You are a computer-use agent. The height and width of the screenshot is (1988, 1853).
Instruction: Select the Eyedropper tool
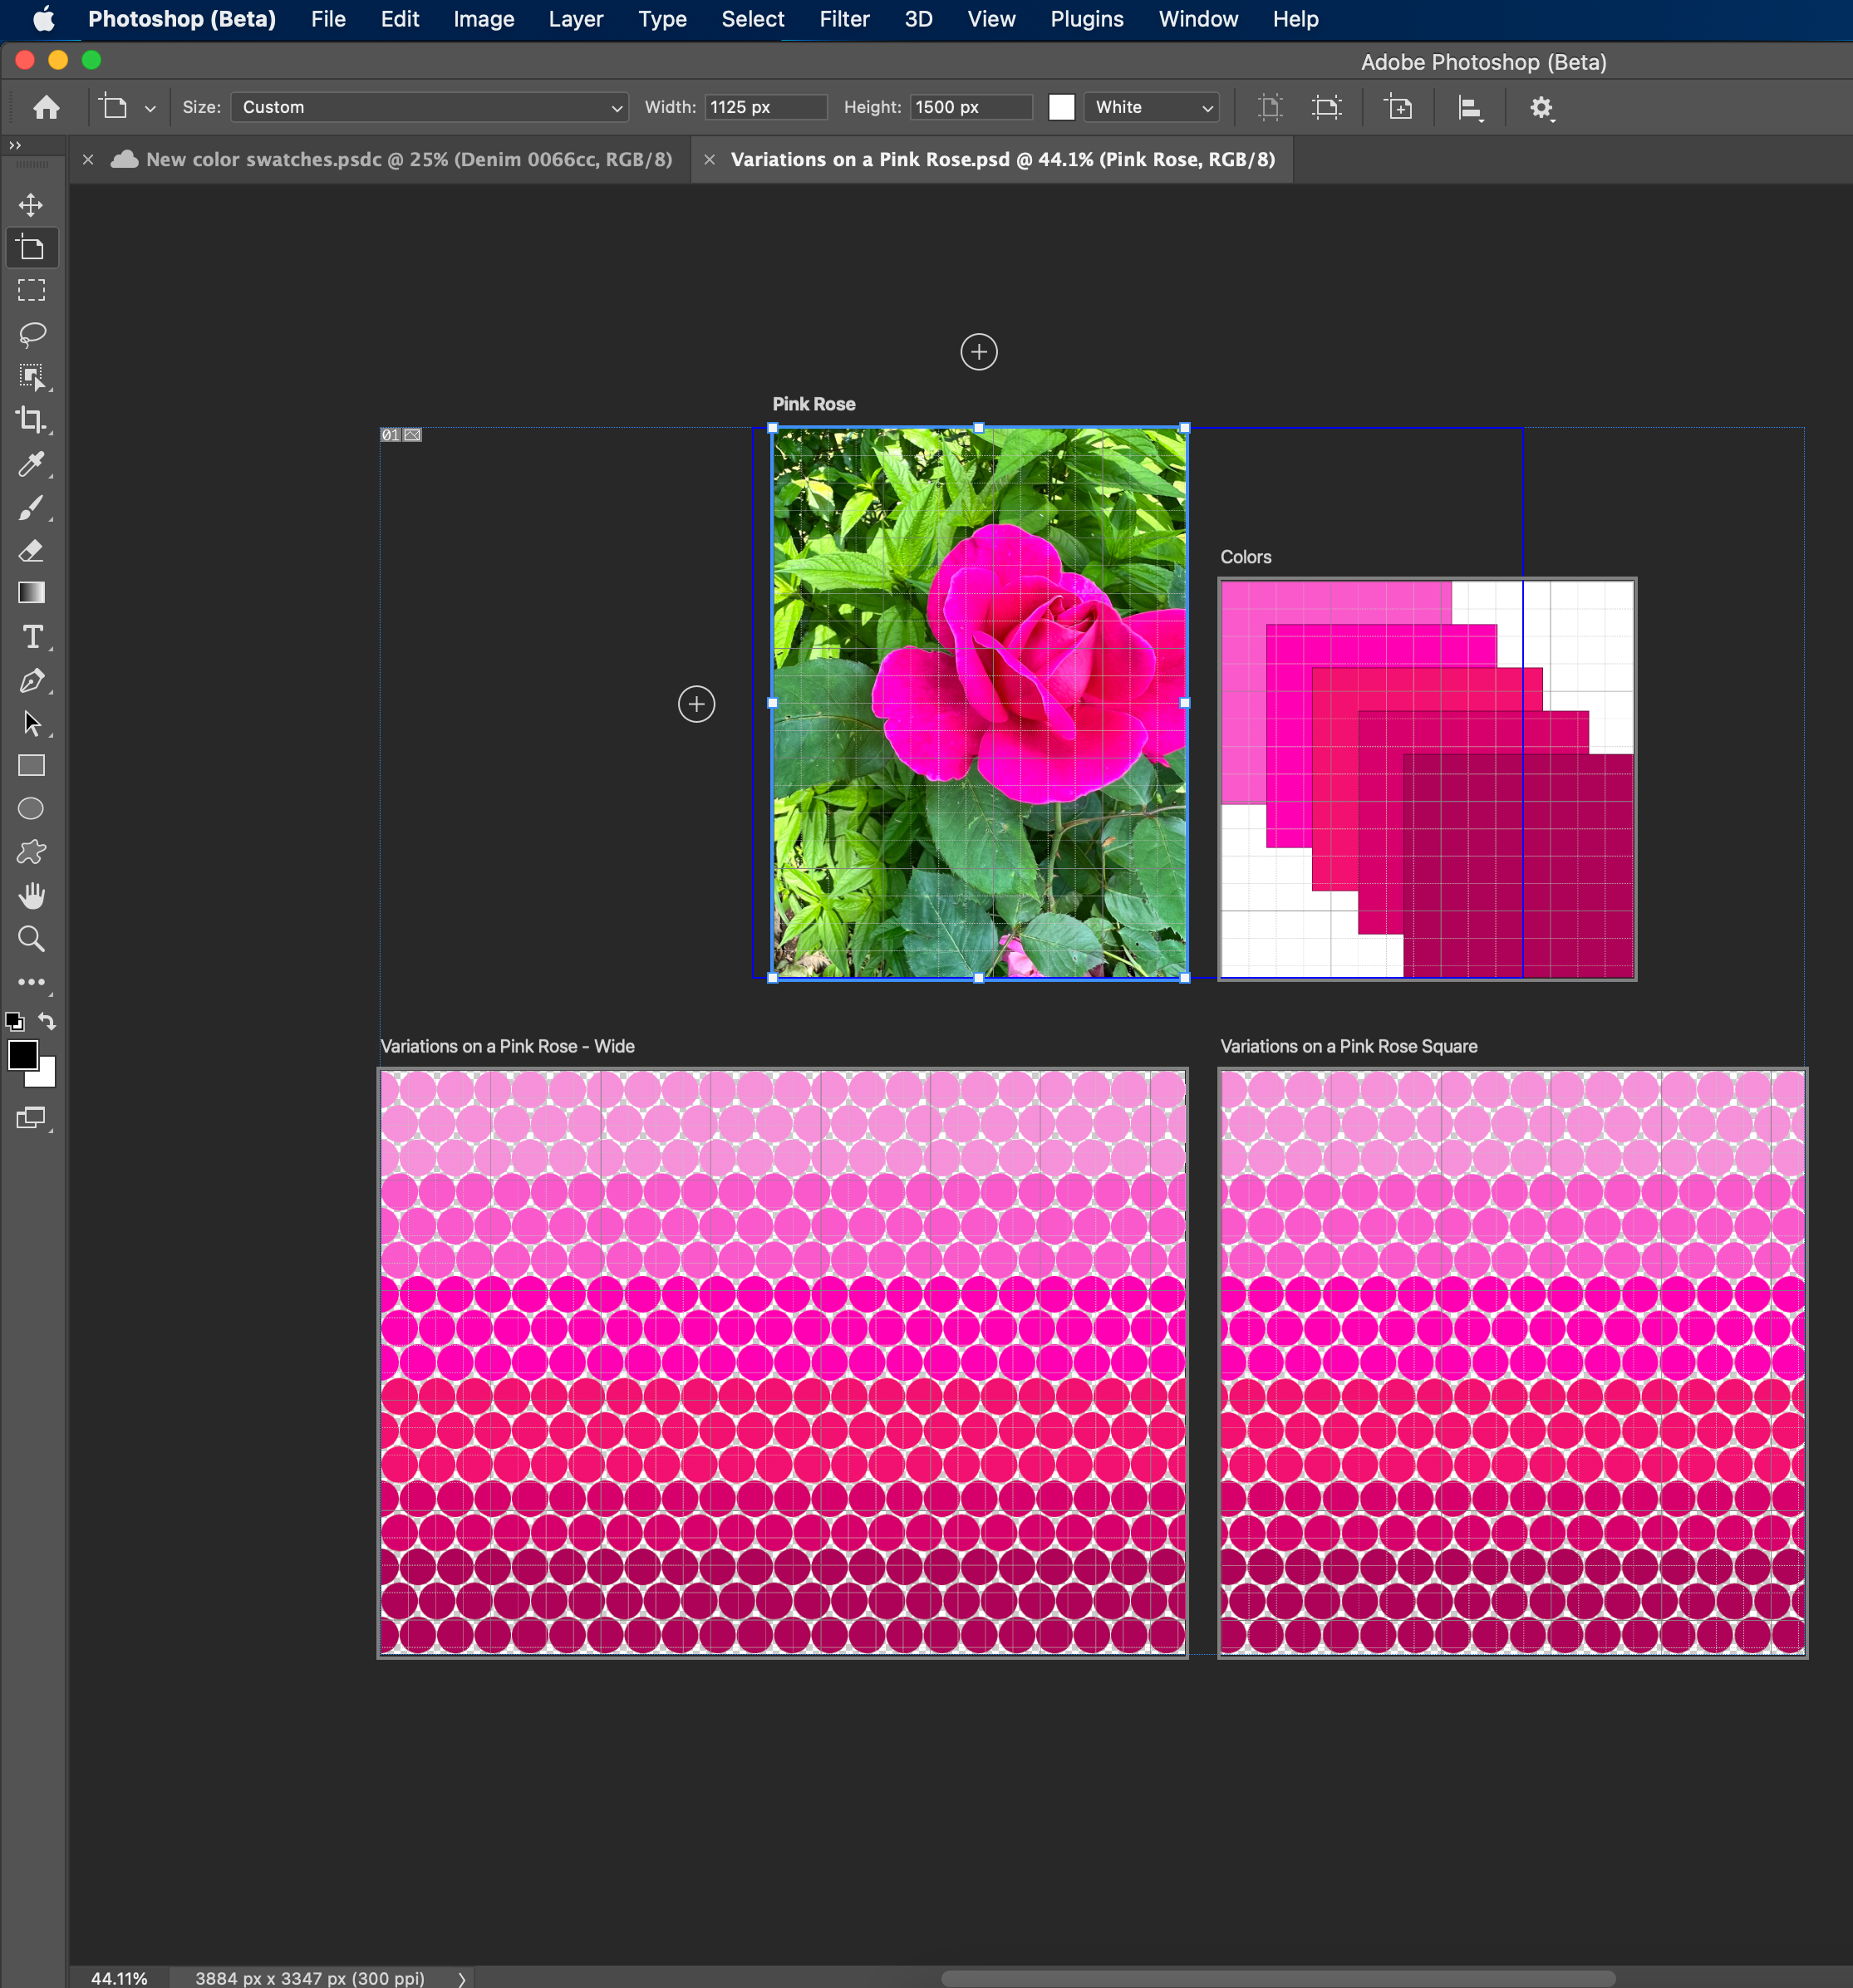click(x=31, y=464)
